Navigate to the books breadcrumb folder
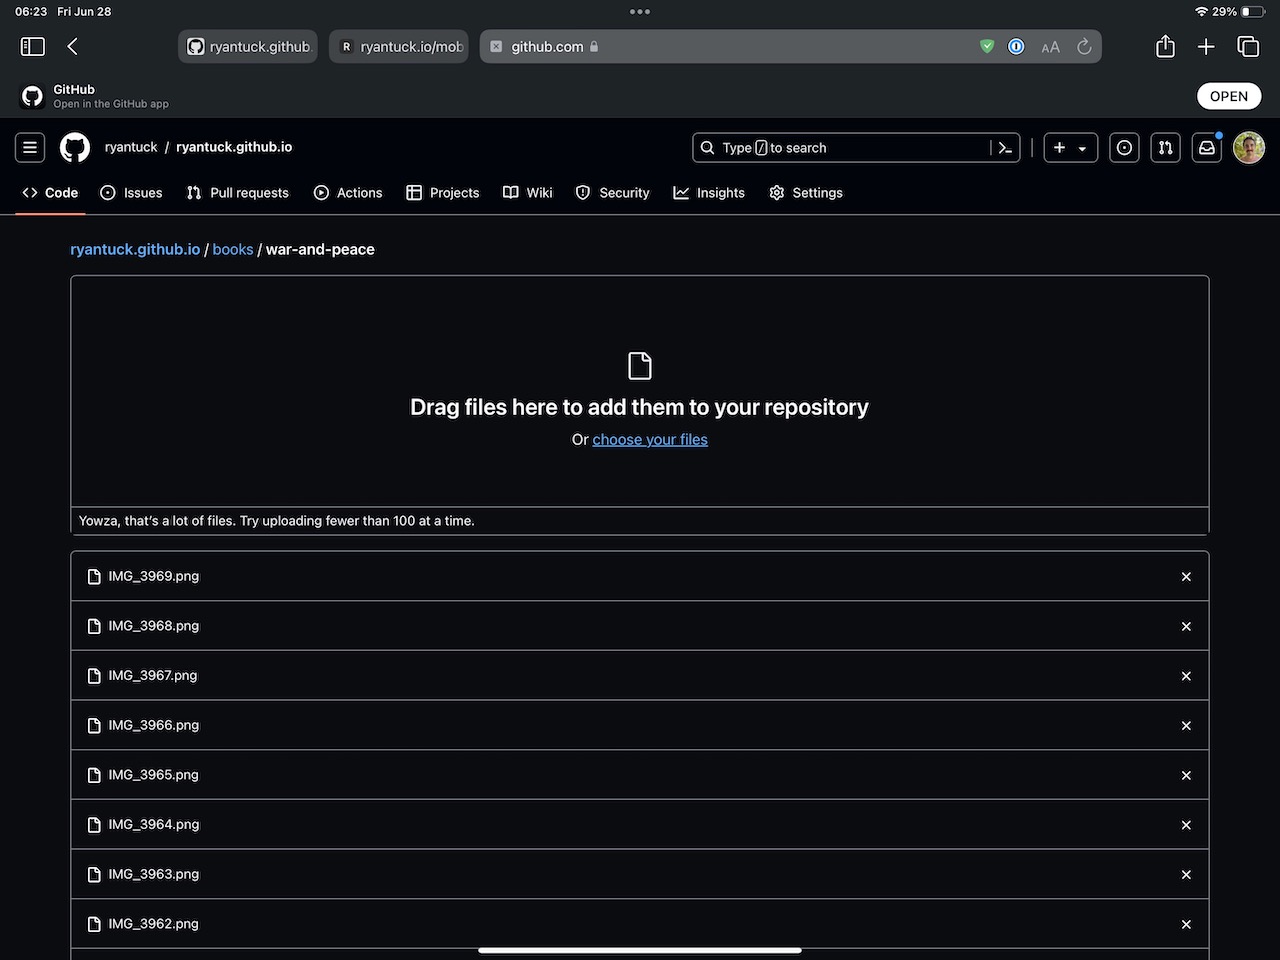The width and height of the screenshot is (1280, 960). click(x=232, y=250)
